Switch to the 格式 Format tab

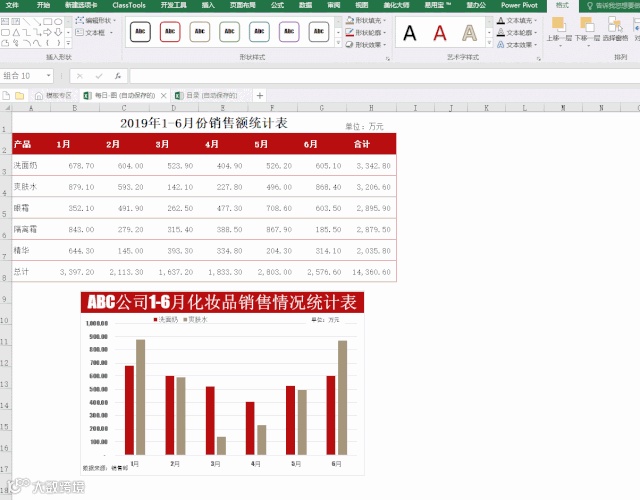[x=562, y=5]
